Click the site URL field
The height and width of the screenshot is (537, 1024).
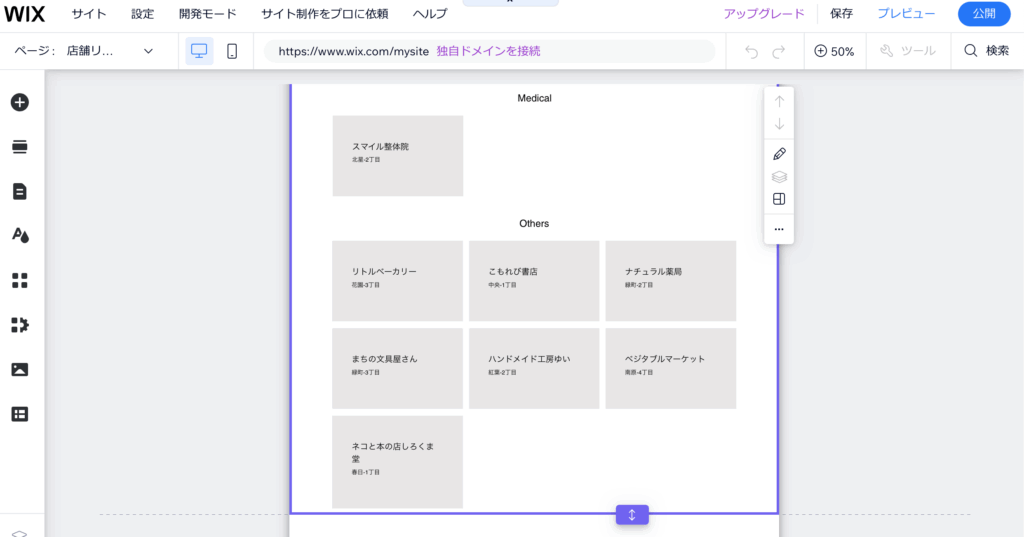[490, 51]
